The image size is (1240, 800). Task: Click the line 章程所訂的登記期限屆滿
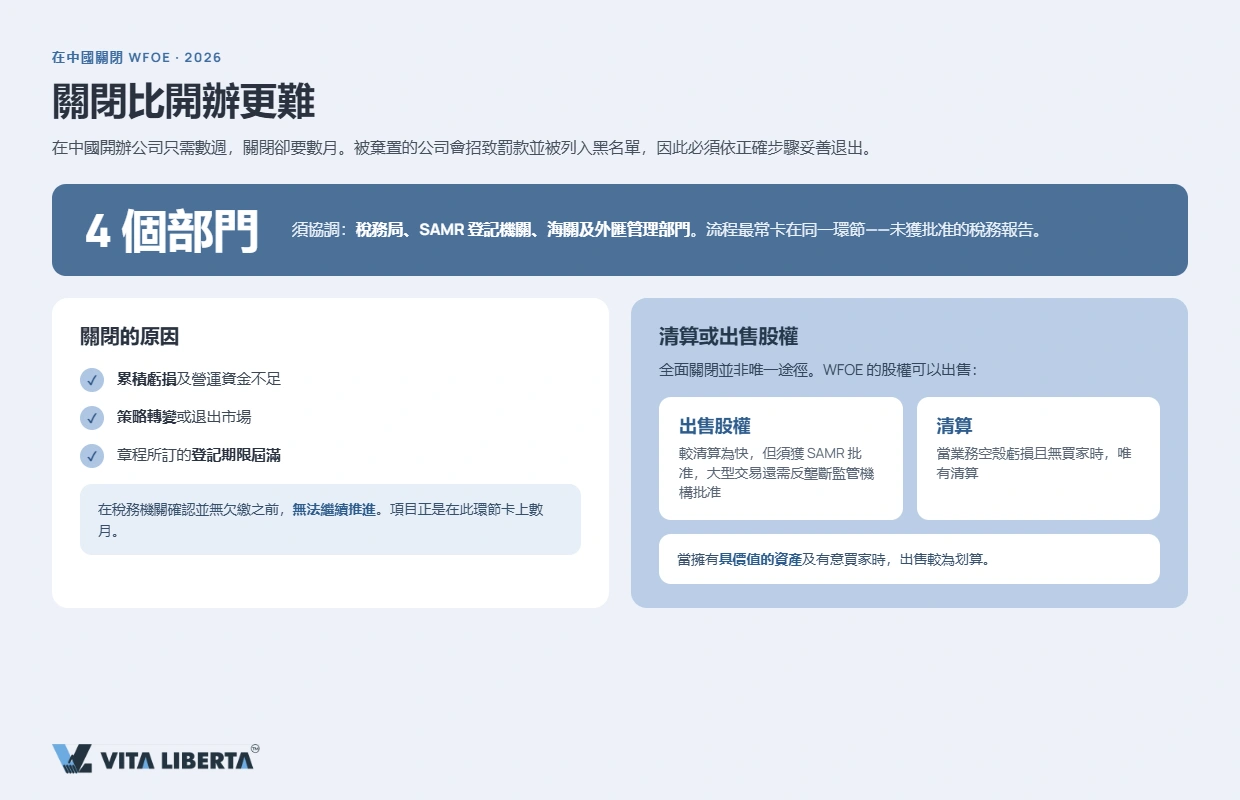(x=199, y=455)
